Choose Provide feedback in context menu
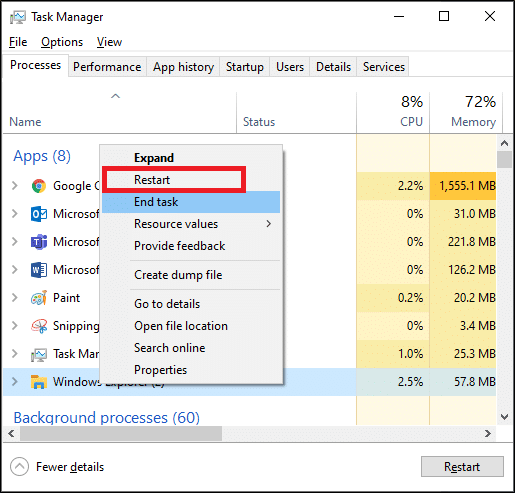 pyautogui.click(x=191, y=246)
